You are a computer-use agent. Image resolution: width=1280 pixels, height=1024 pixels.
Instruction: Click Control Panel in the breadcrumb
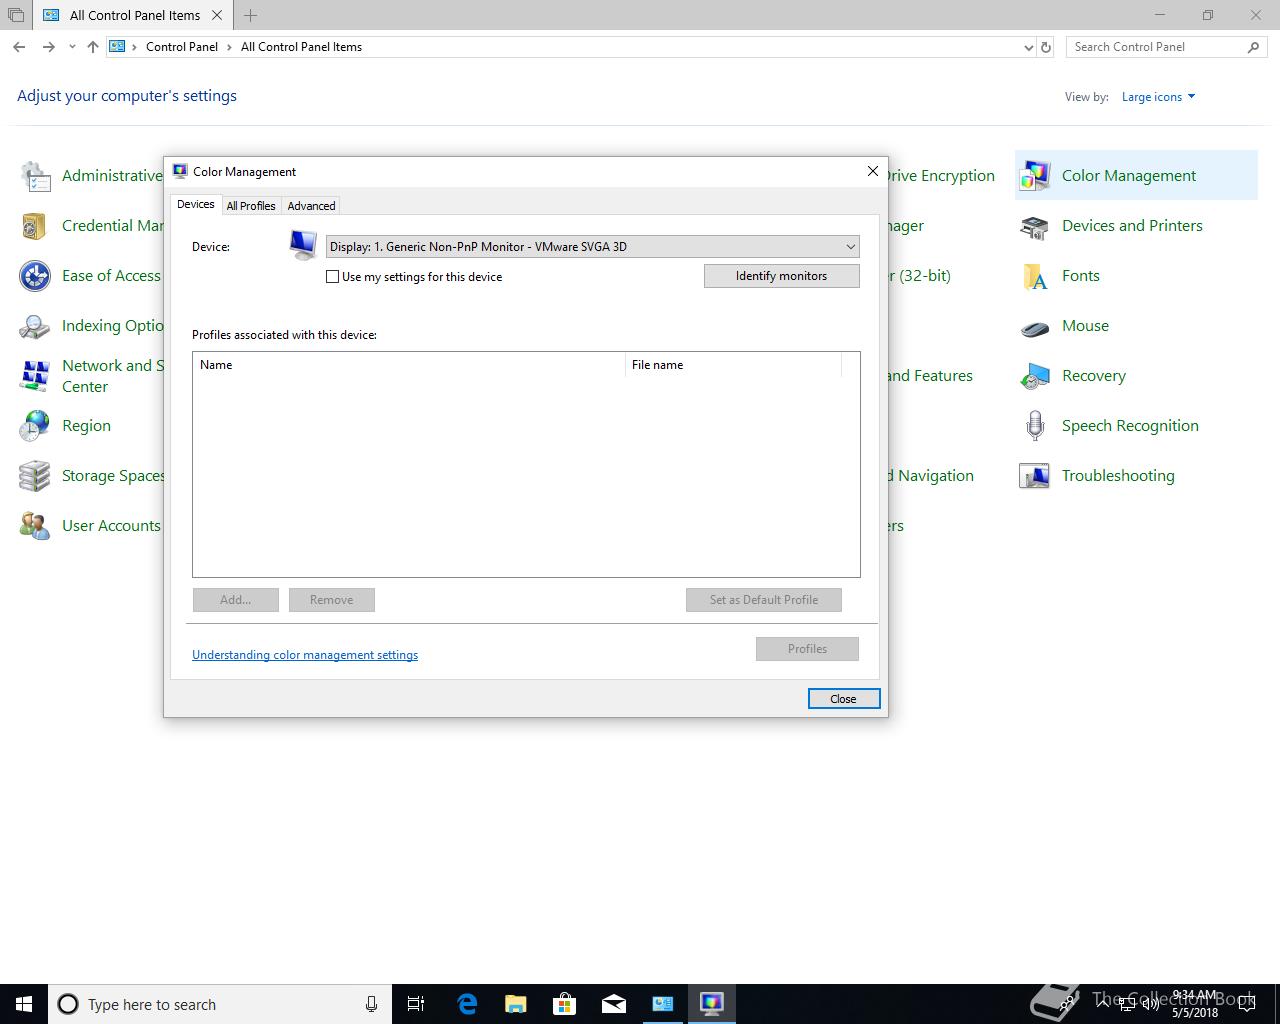pos(182,47)
